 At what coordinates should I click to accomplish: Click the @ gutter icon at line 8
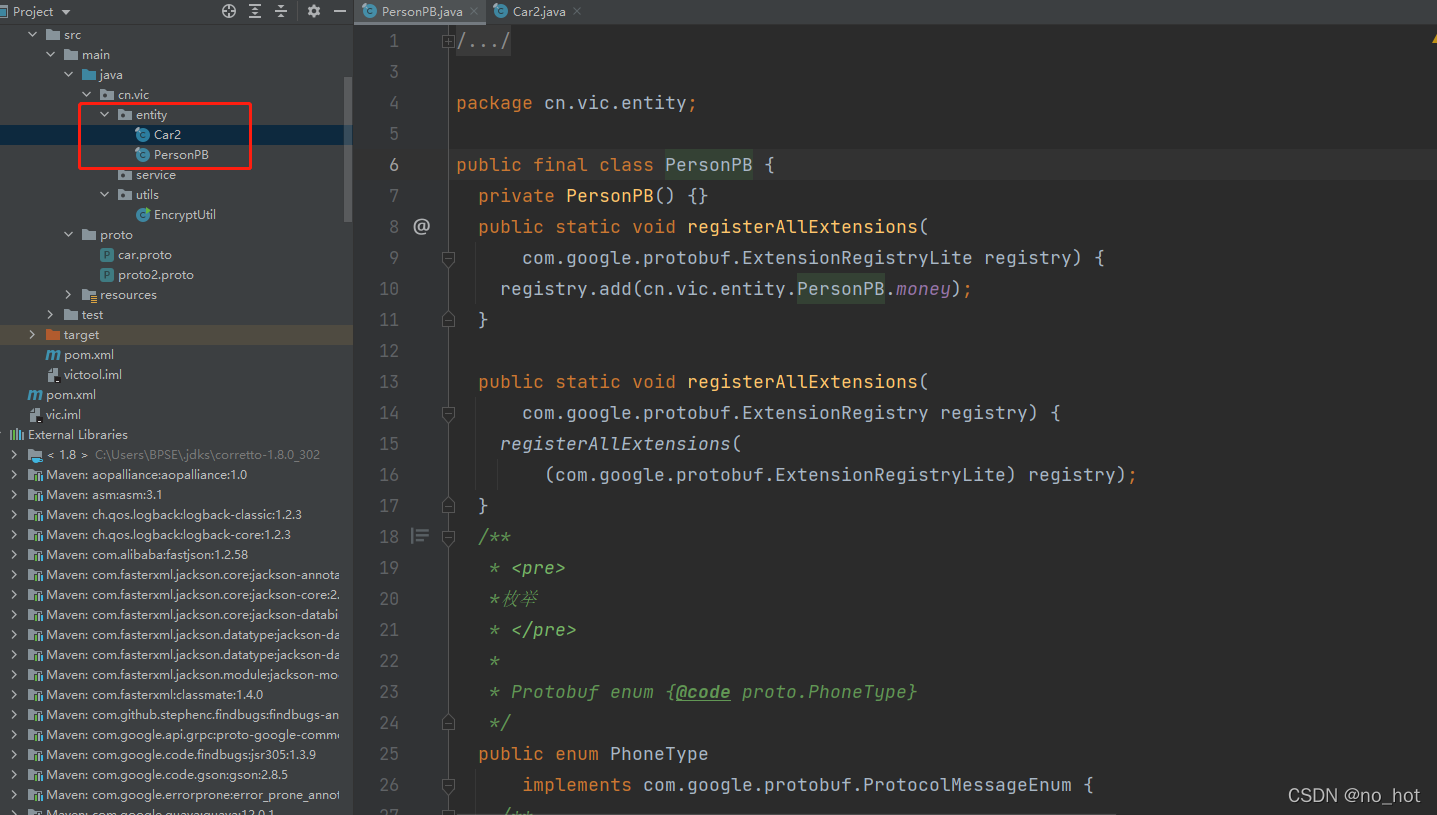point(421,227)
